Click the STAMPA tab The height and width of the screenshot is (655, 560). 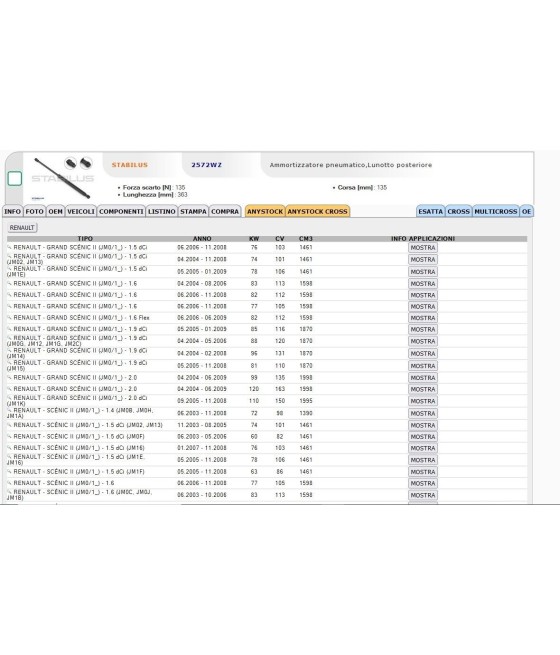point(193,211)
